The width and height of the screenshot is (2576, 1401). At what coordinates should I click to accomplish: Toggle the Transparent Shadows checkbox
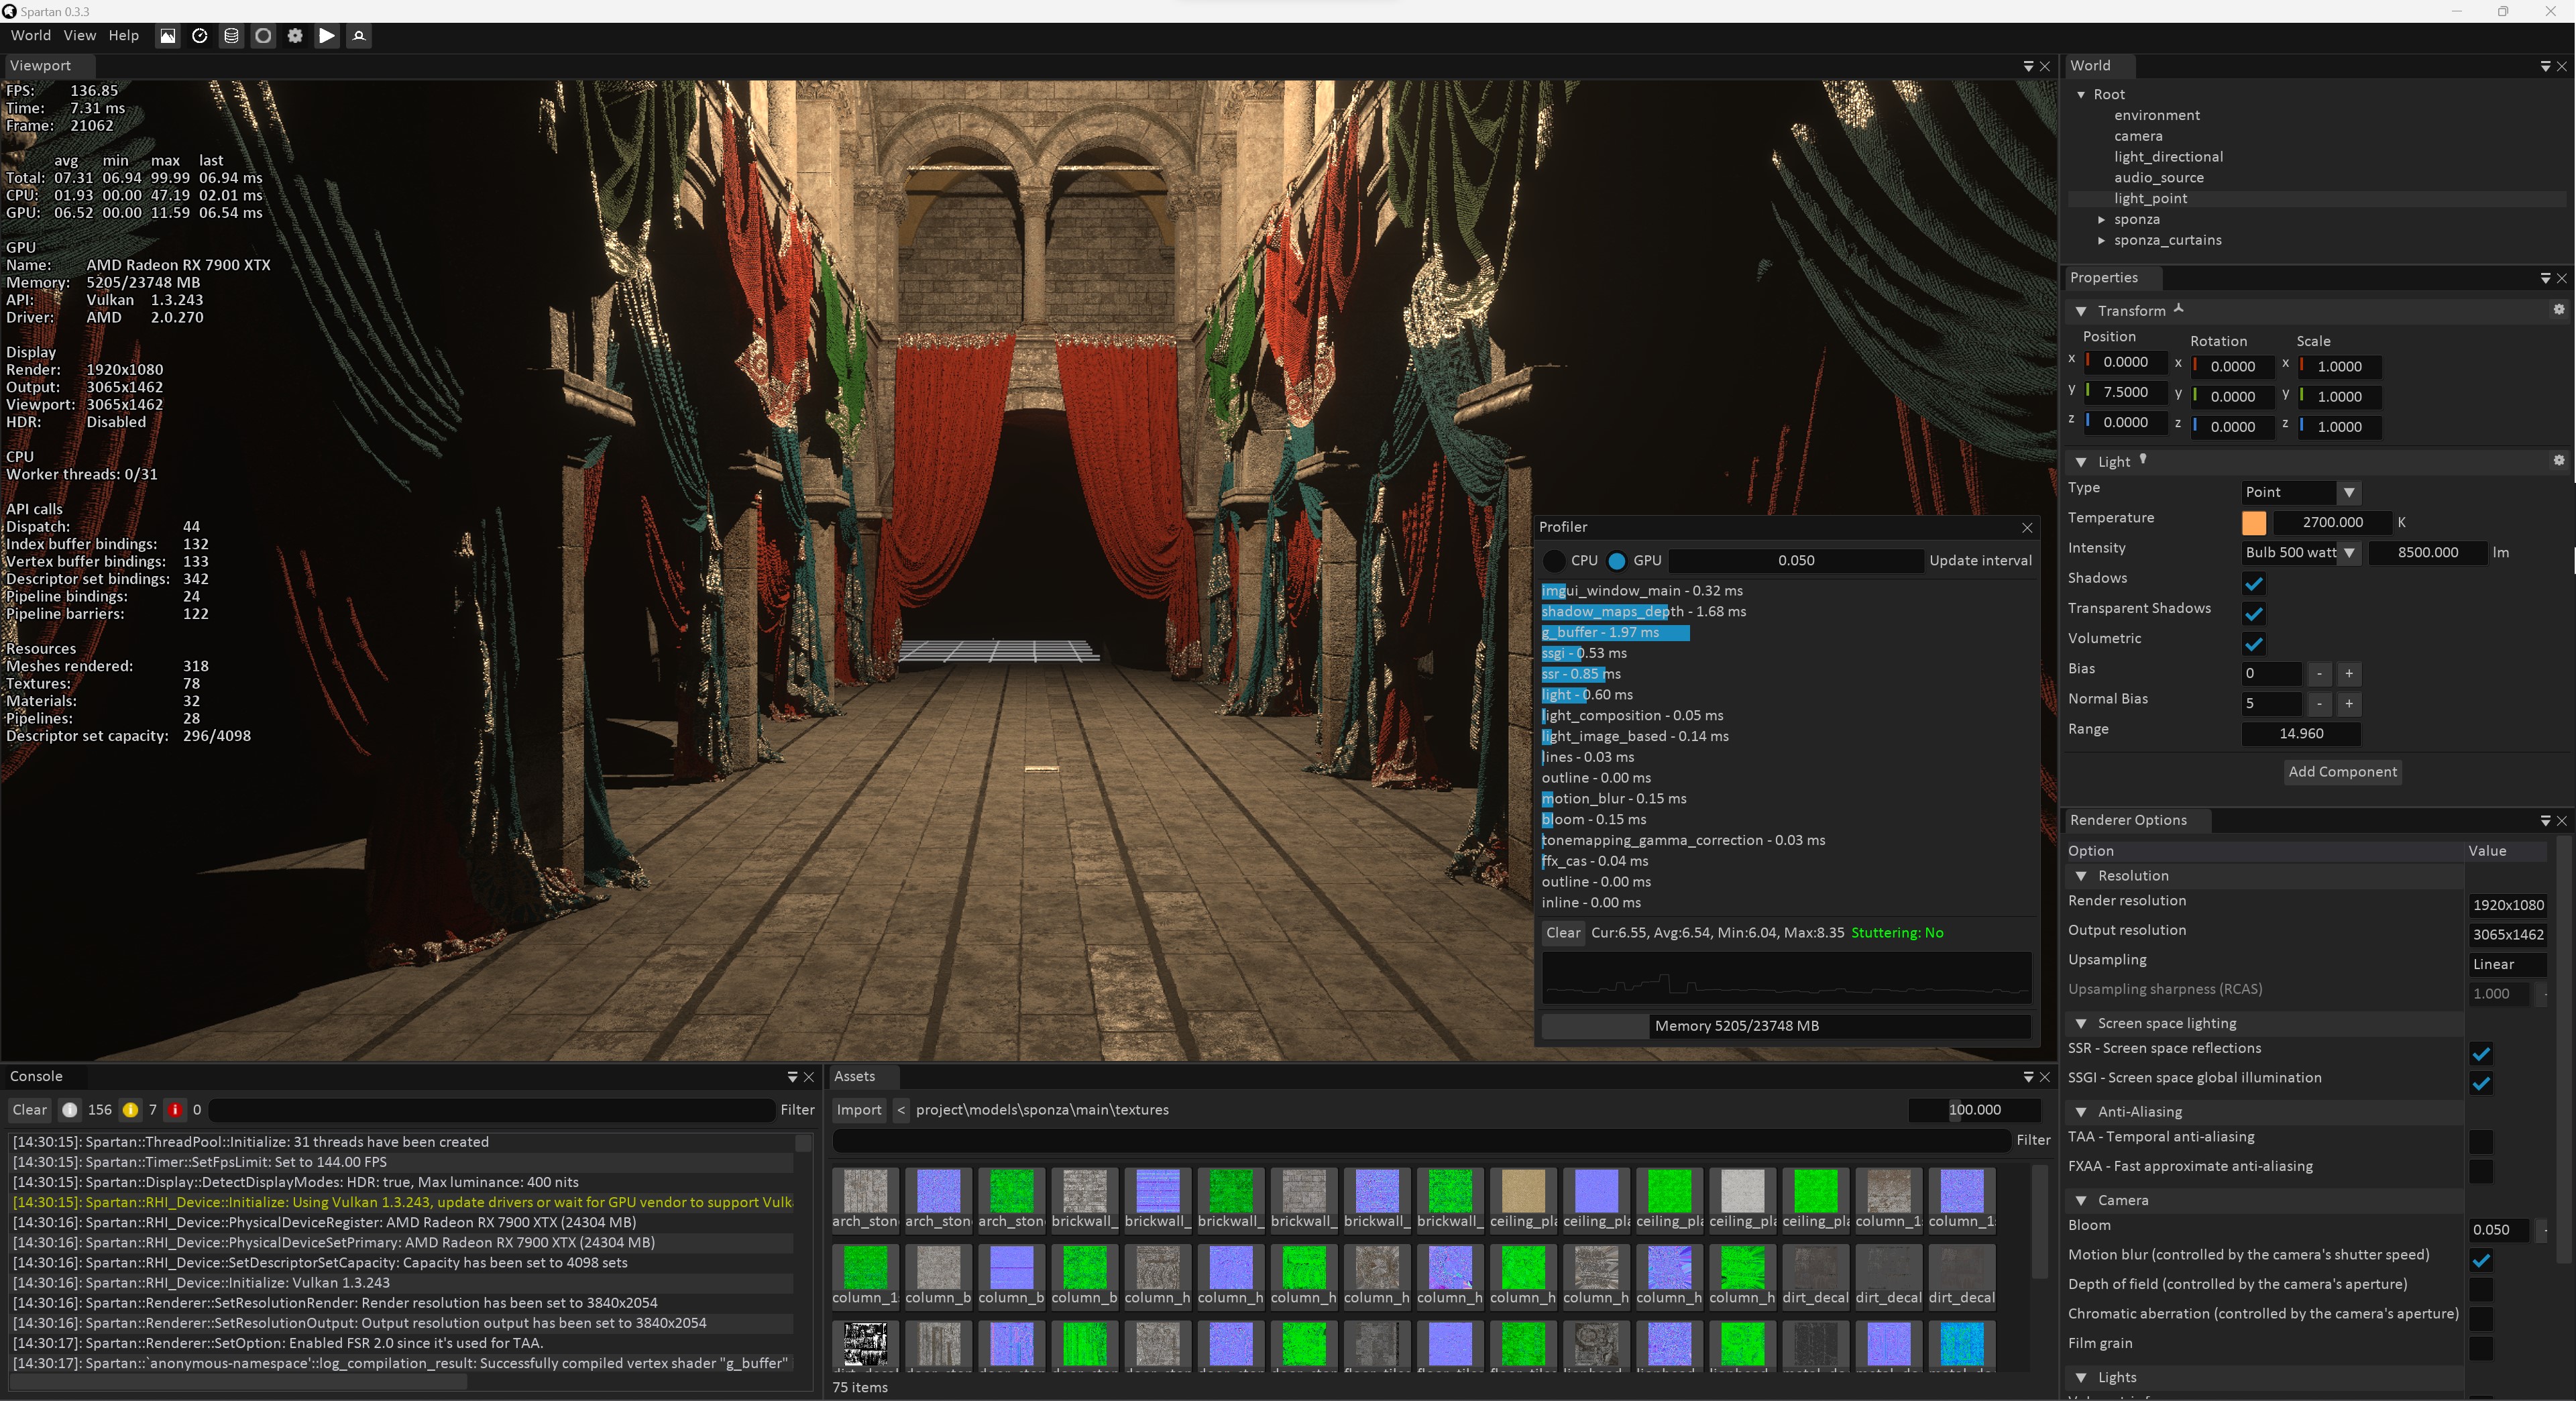2254,613
